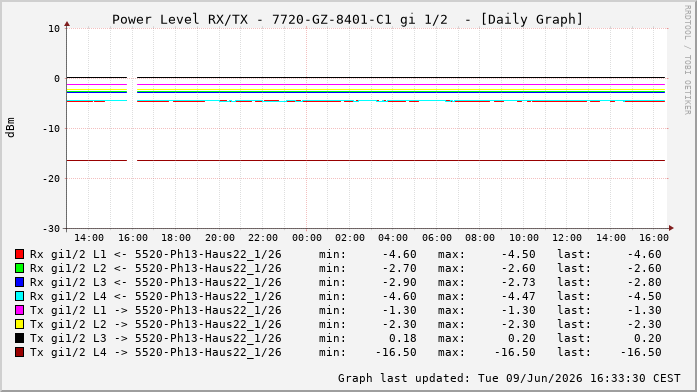Click the dark red Tx L4 legend swatch
This screenshot has width=697, height=392.
point(20,352)
